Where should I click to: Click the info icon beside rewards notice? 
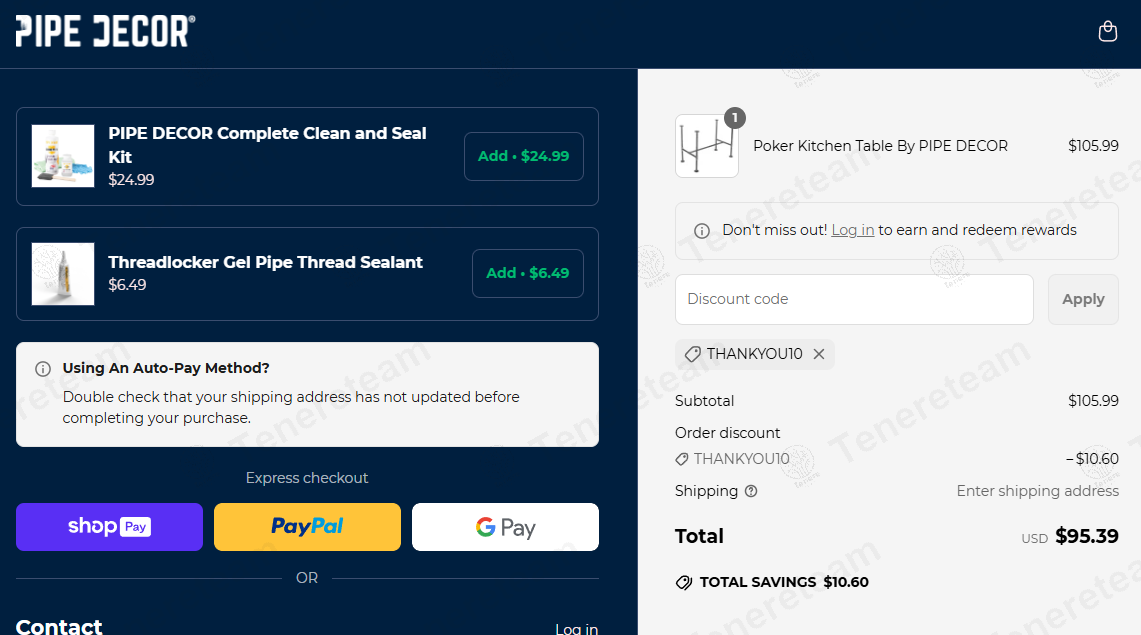pos(702,231)
